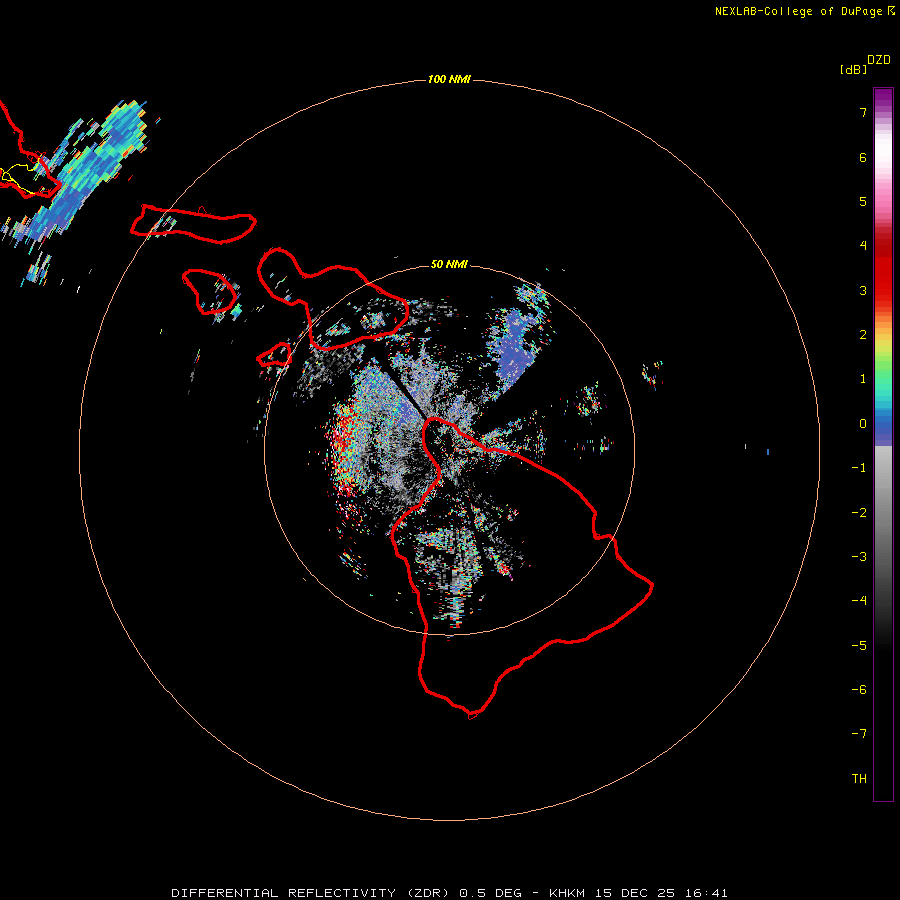Click the DZD legend title
This screenshot has width=900, height=900.
pyautogui.click(x=879, y=60)
